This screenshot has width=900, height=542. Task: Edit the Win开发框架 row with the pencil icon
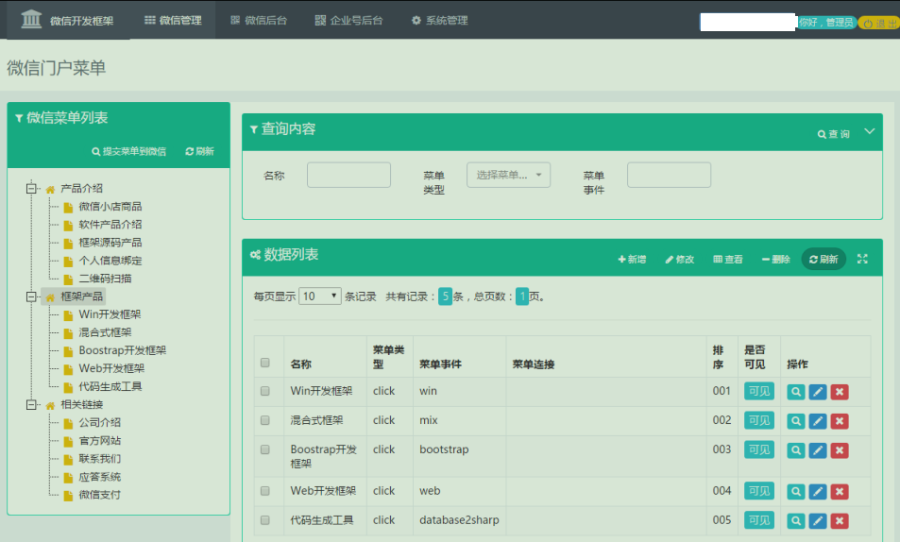817,392
